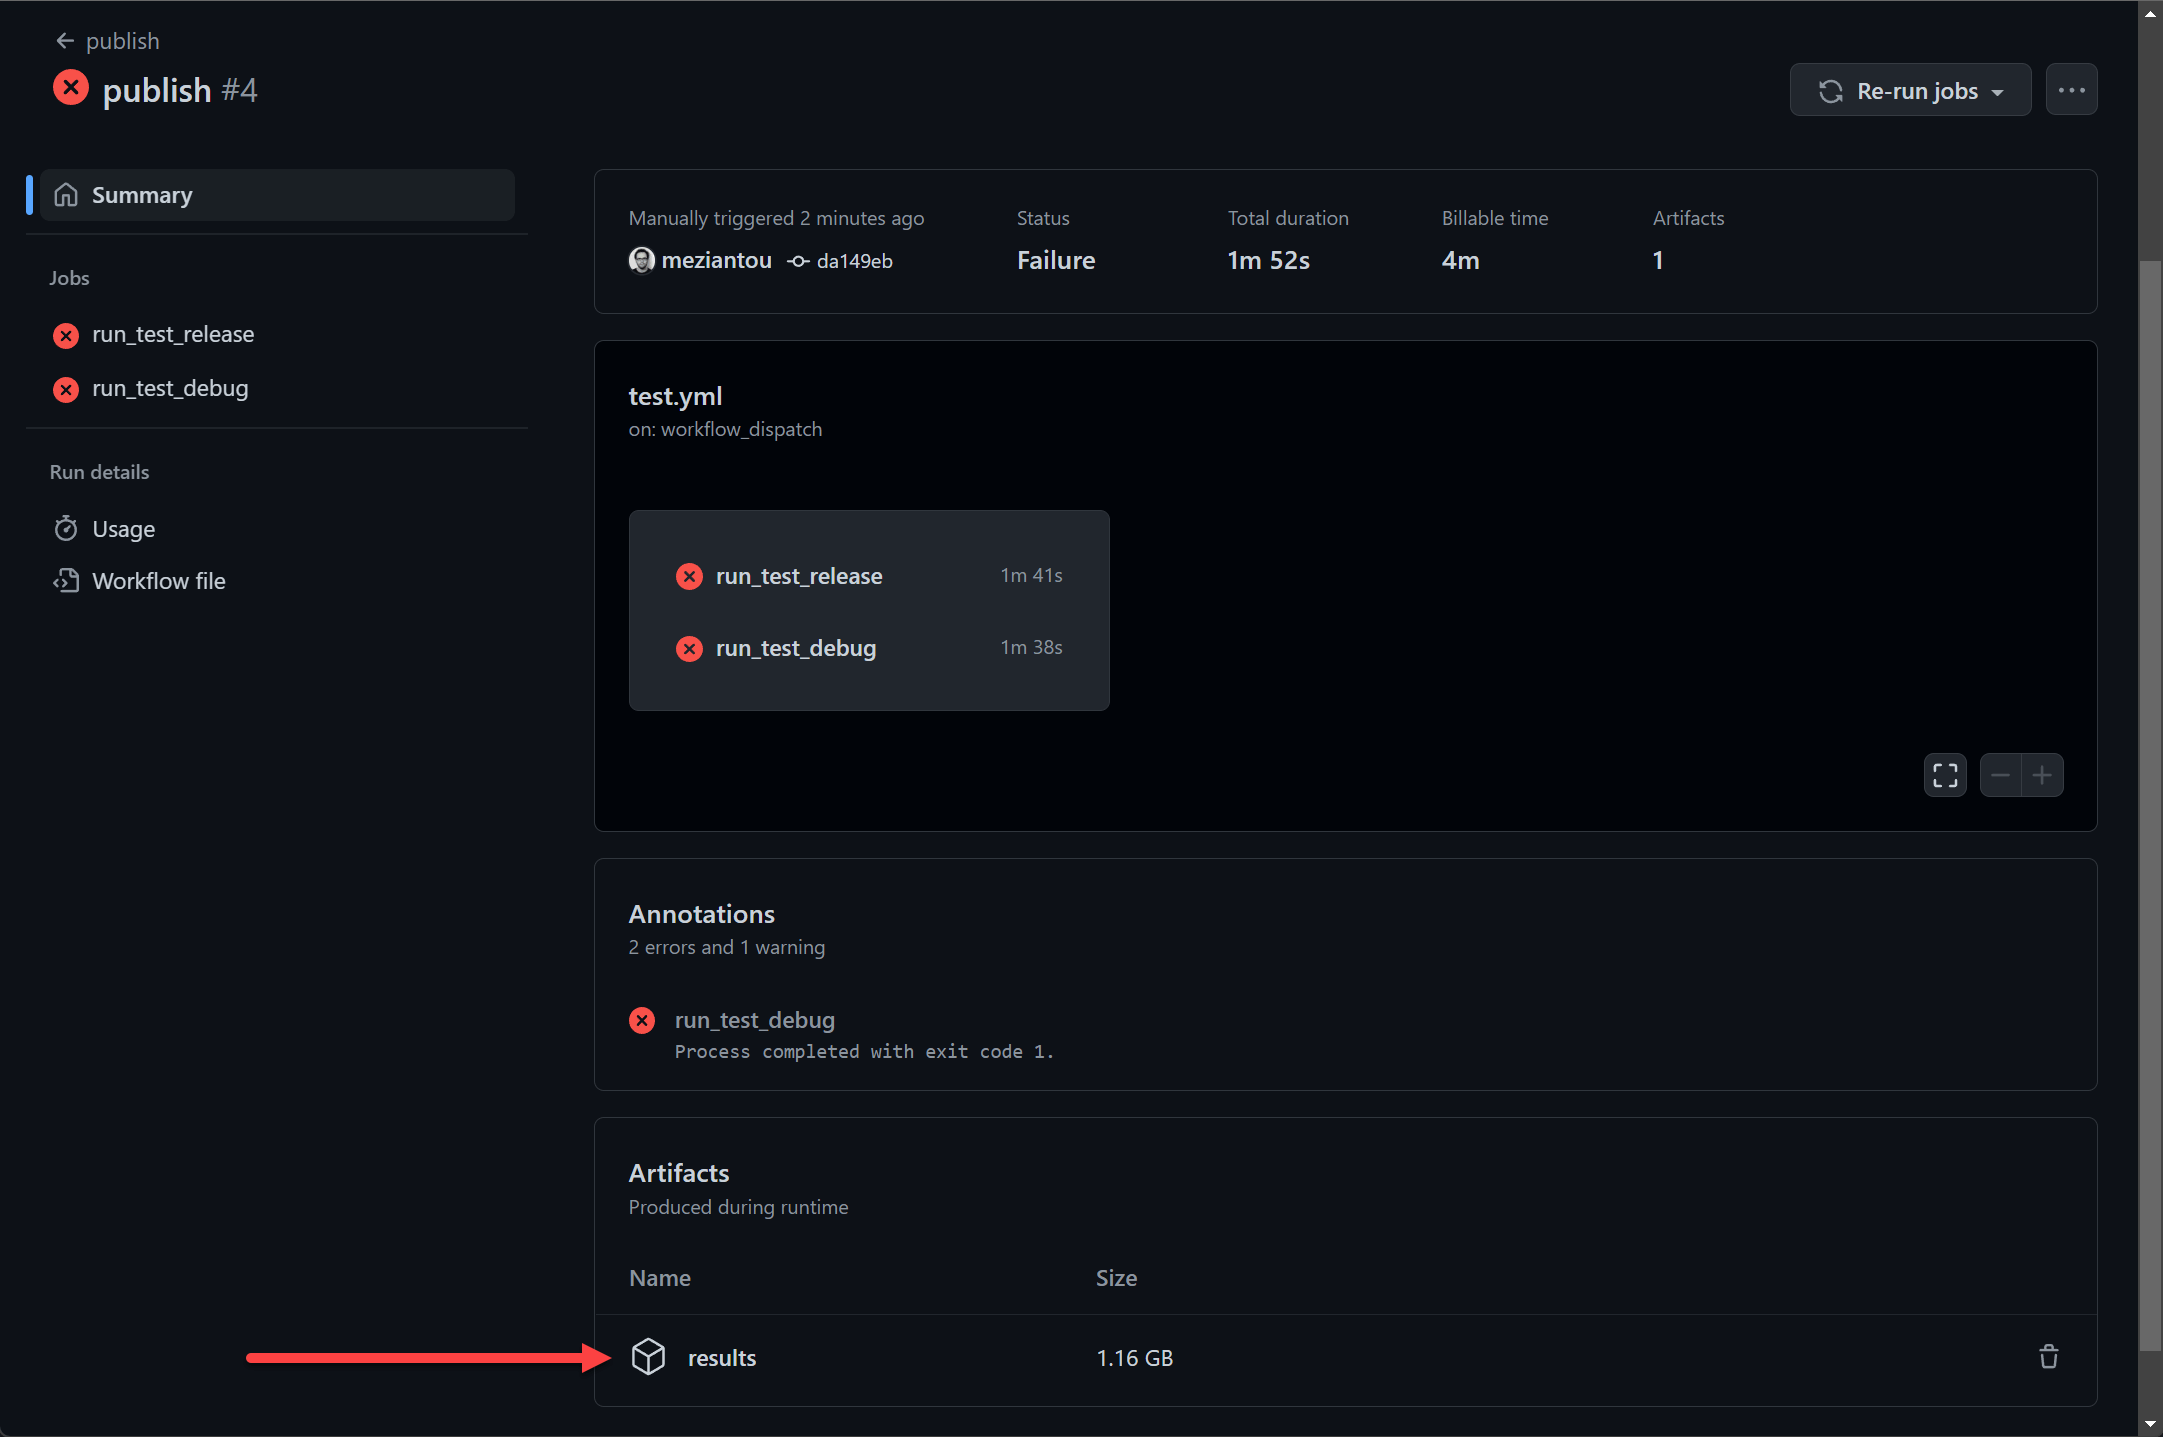Zoom out the workflow graph with minus
Screen dimensions: 2163x1437
click(2000, 775)
